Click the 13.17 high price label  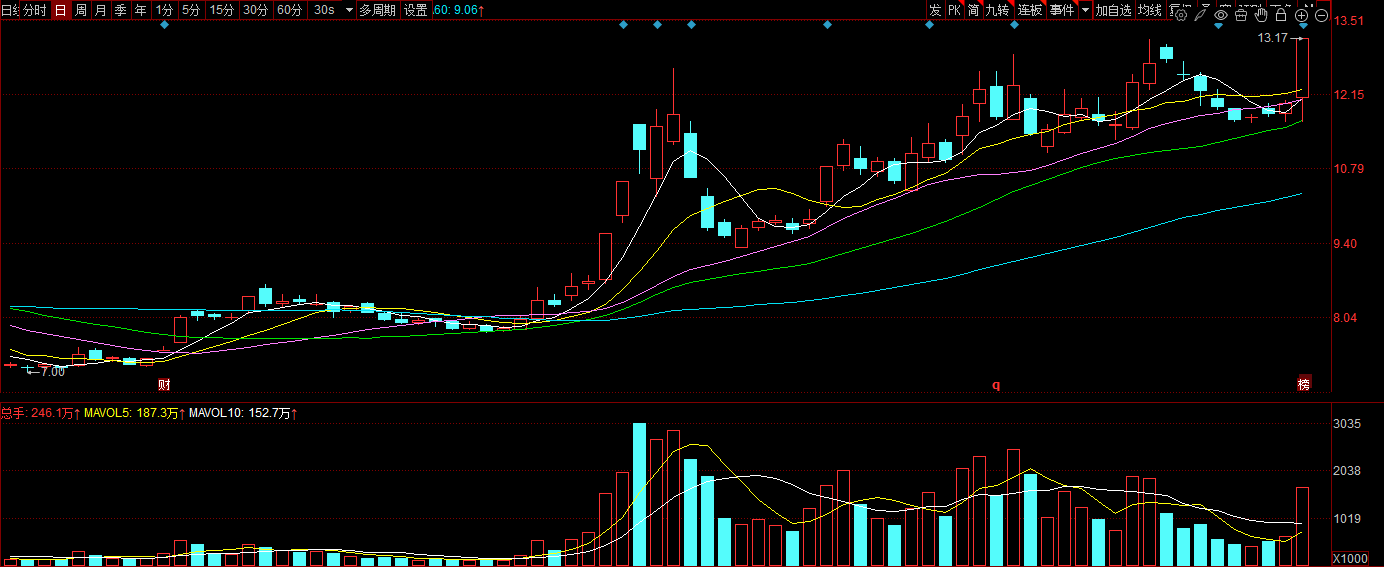point(1273,38)
